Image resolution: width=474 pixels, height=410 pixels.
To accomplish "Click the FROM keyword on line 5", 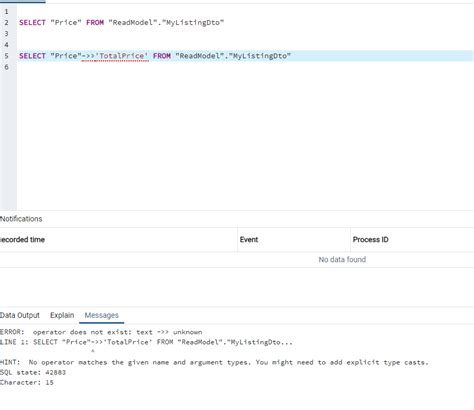I will (x=162, y=56).
